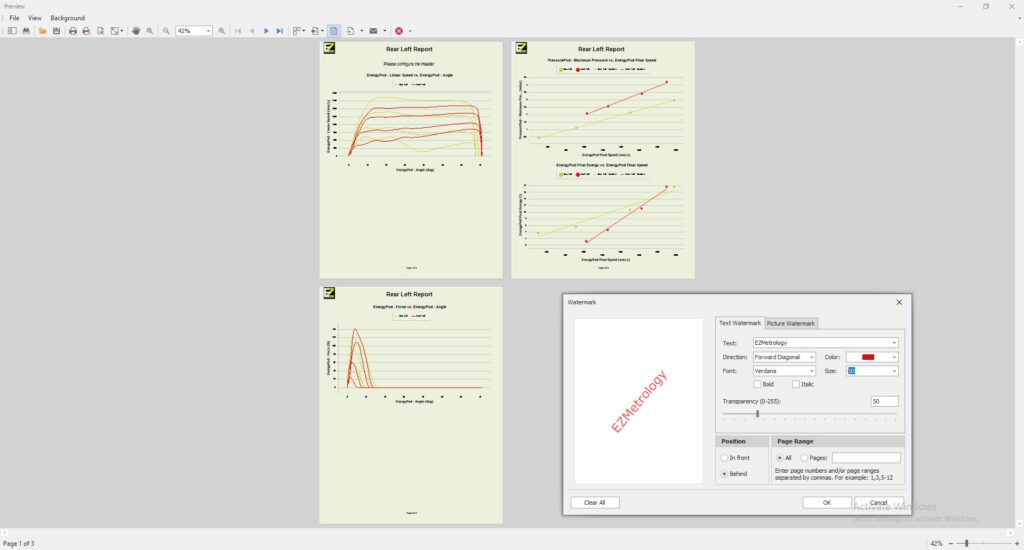This screenshot has height=550, width=1024.
Task: Enable the Italic checkbox
Action: click(796, 384)
